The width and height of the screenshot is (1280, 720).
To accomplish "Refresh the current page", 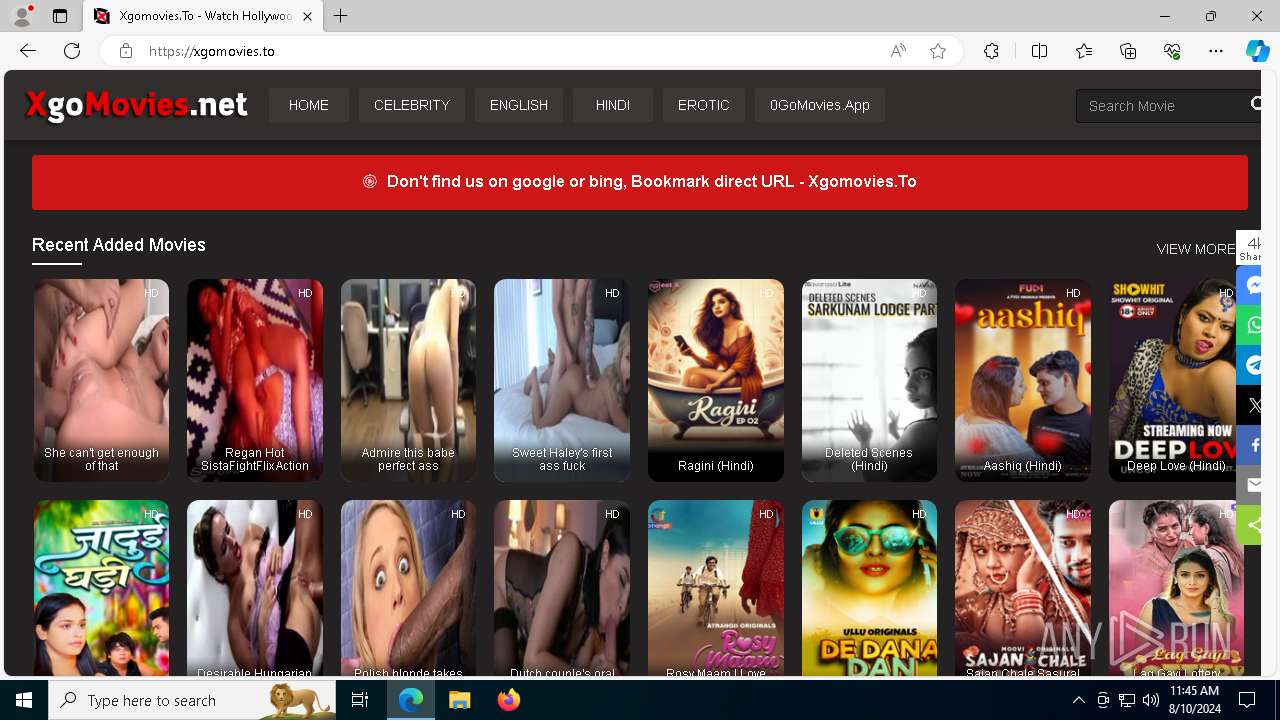I will (x=72, y=51).
